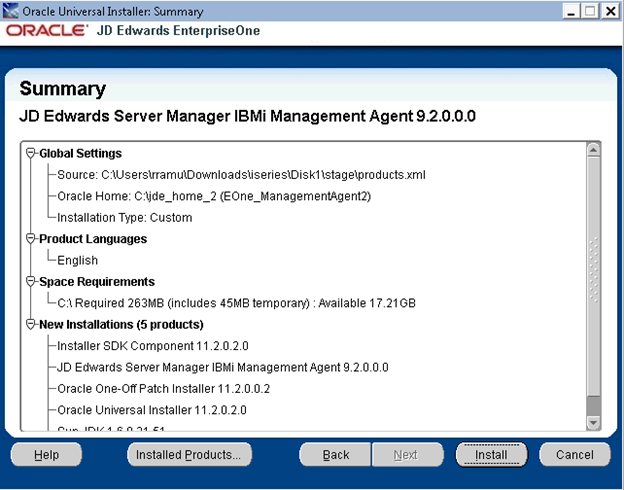Go Back to previous step
Viewport: 624px width, 490px height.
tap(335, 455)
